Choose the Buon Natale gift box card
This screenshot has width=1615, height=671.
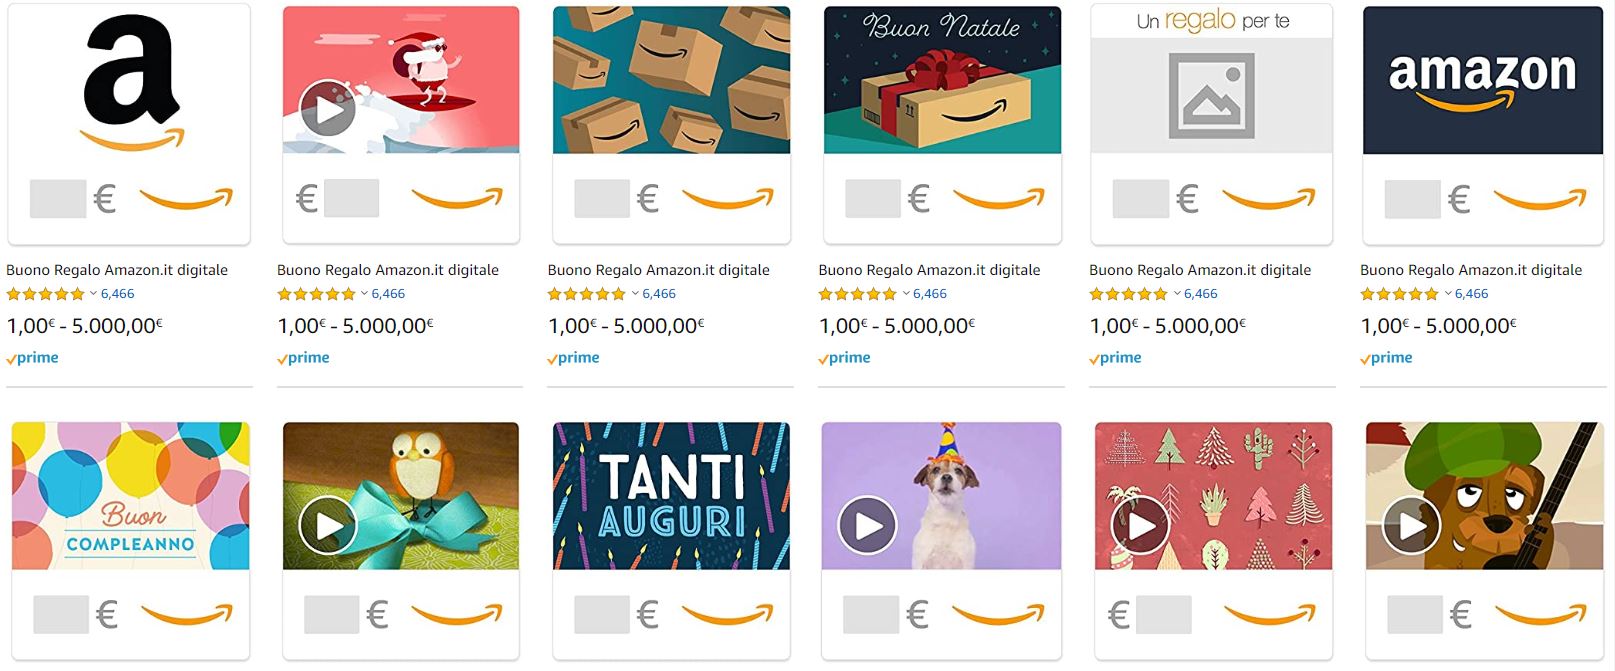coord(942,124)
